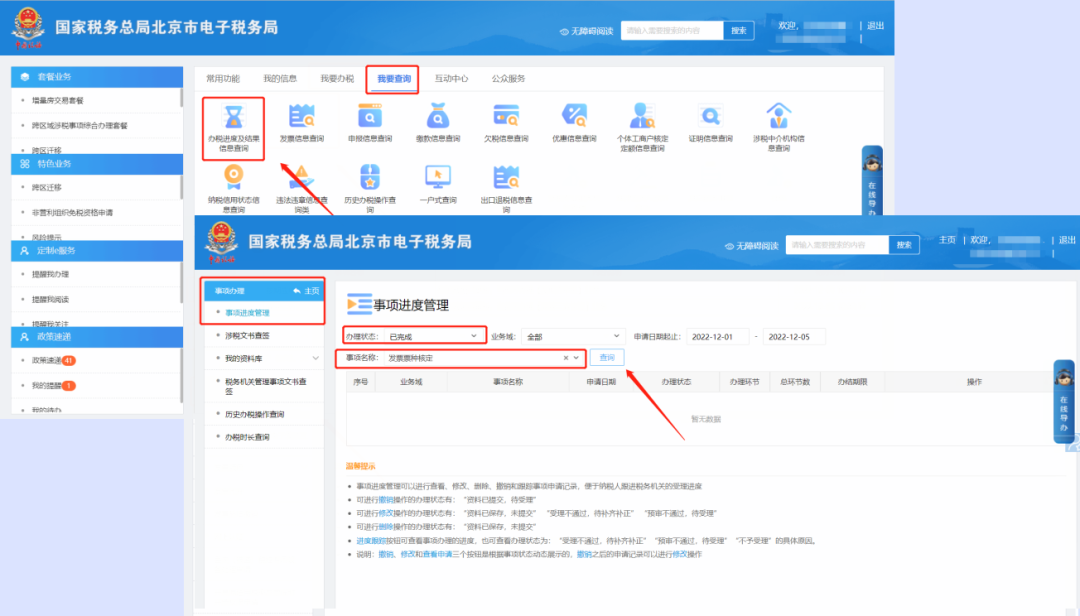Click 搜索 button in the back window header

point(738,30)
